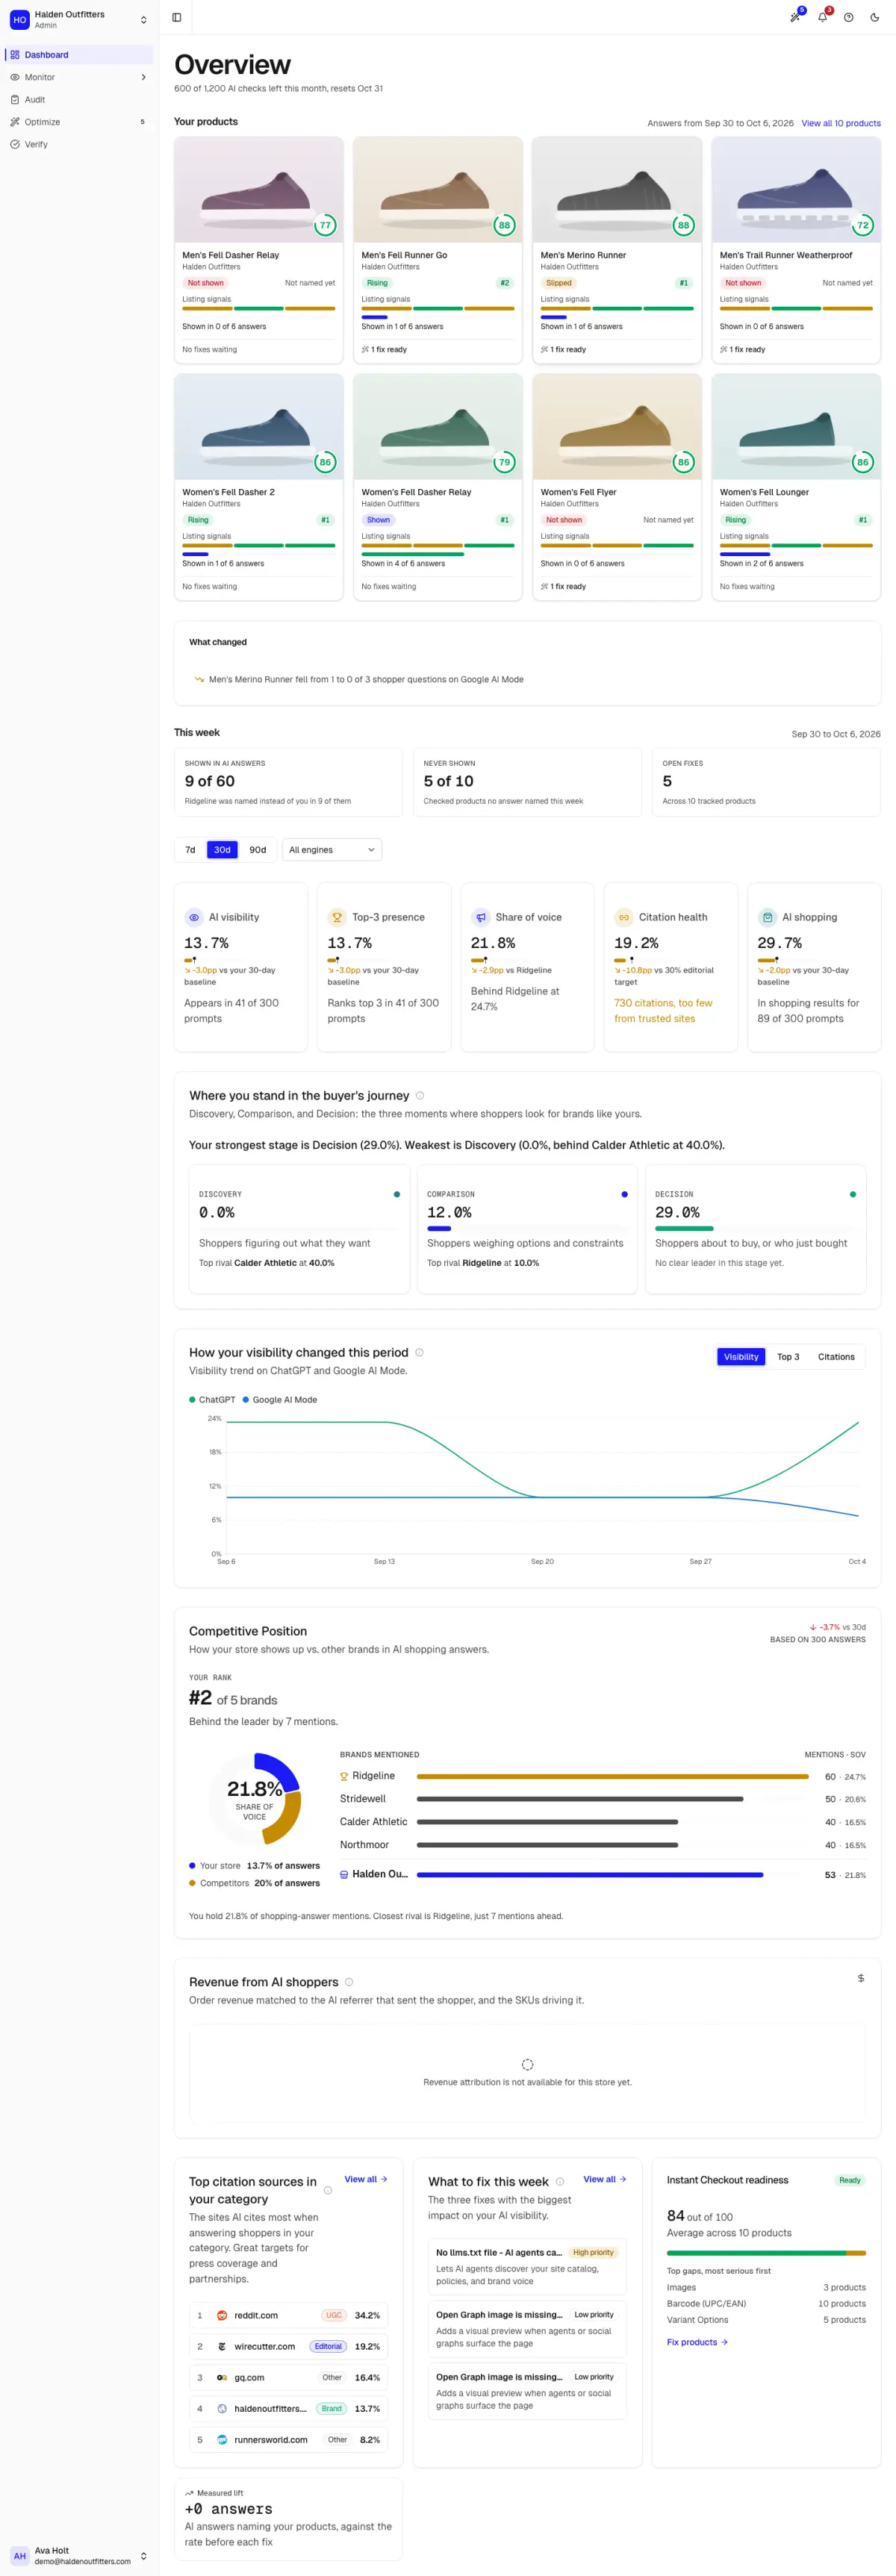Image resolution: width=896 pixels, height=2576 pixels.
Task: Click View all 10 products link
Action: coord(840,123)
